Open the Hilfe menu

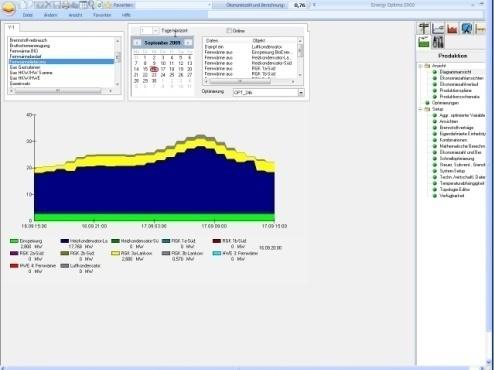126,15
